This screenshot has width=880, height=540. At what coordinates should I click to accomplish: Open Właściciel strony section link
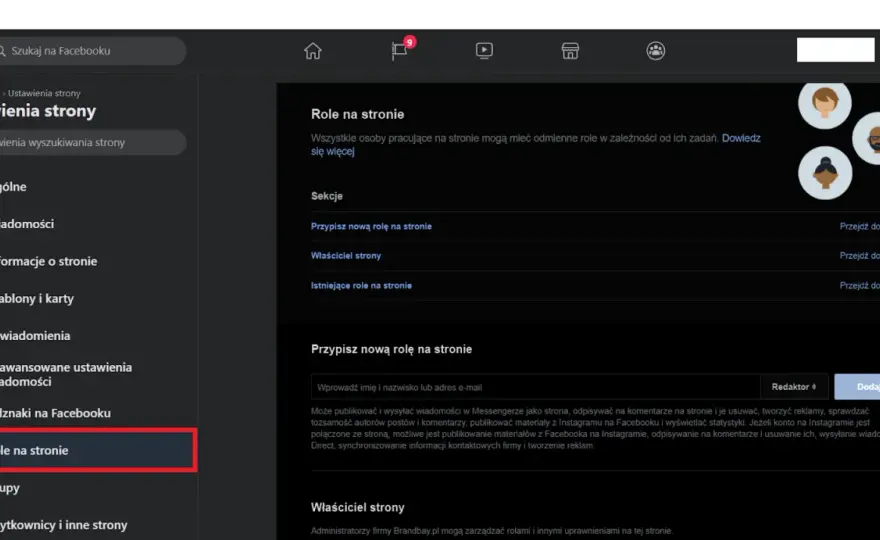(346, 256)
